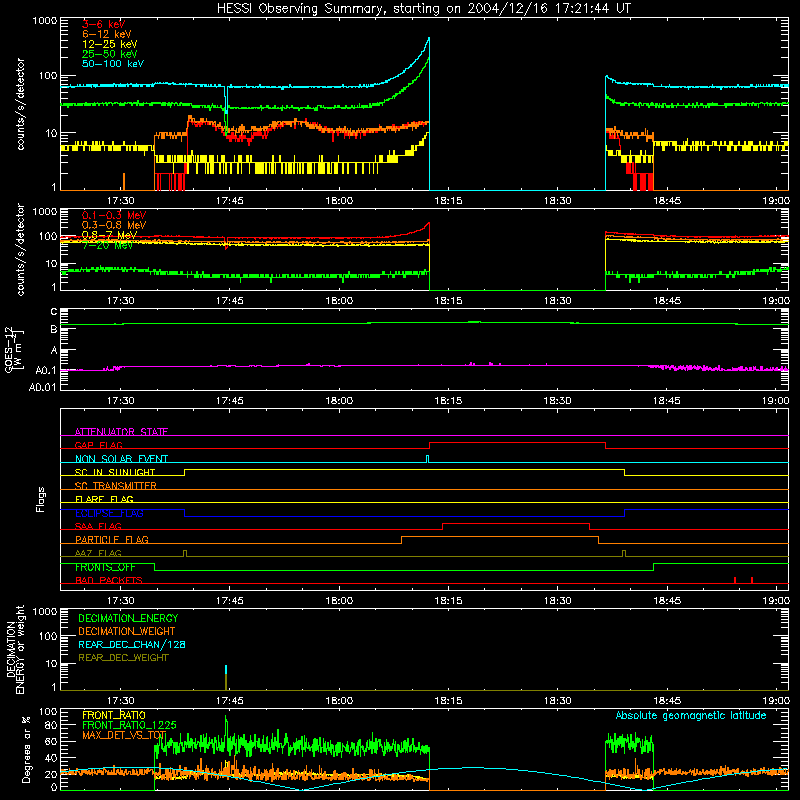Viewport: 800px width, 800px height.
Task: Select the ECLIPSE_FLAG label
Action: (x=109, y=513)
